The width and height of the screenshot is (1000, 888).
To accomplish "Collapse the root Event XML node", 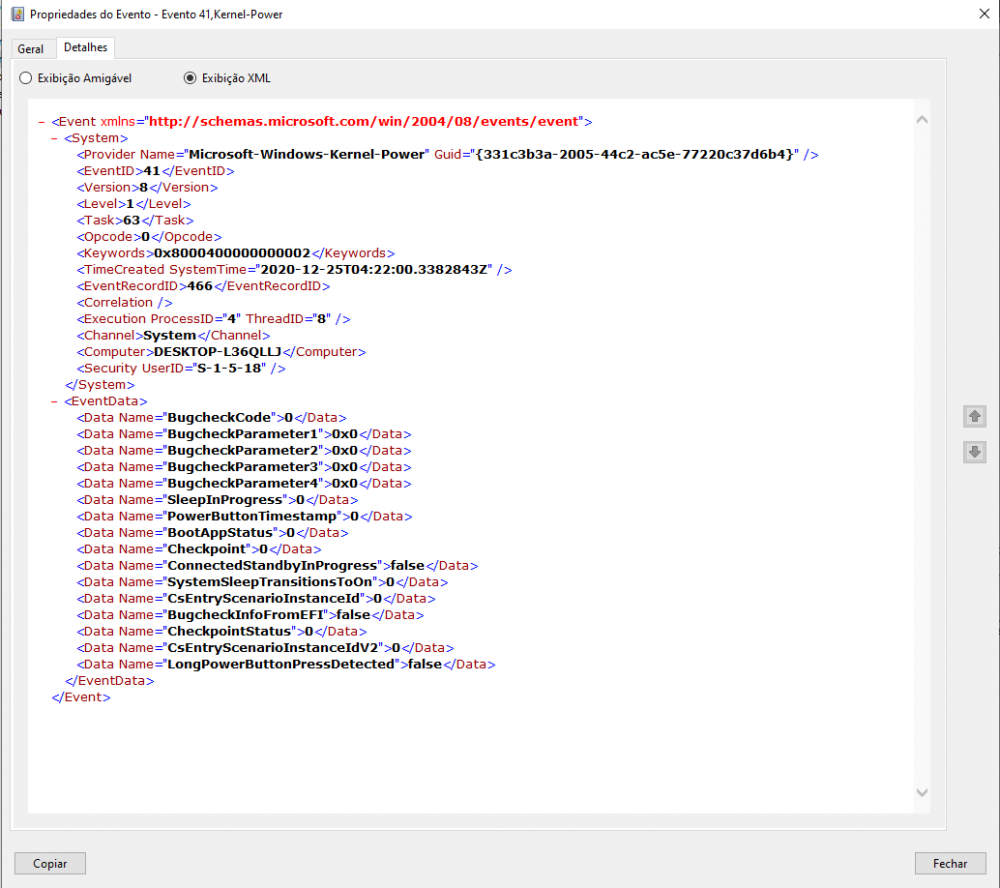I will pos(41,122).
